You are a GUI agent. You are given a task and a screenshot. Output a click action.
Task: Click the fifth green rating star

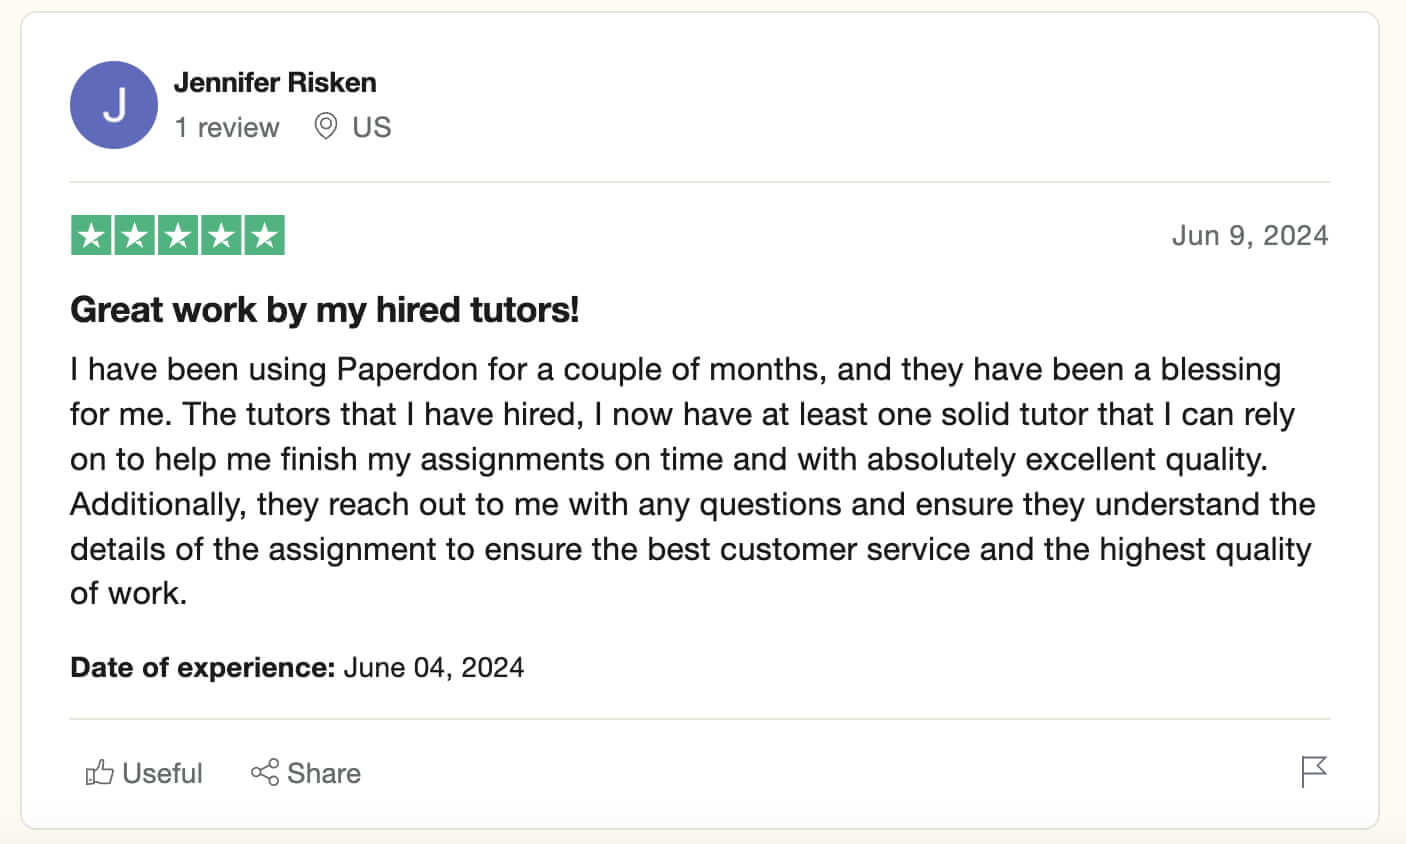pos(265,236)
